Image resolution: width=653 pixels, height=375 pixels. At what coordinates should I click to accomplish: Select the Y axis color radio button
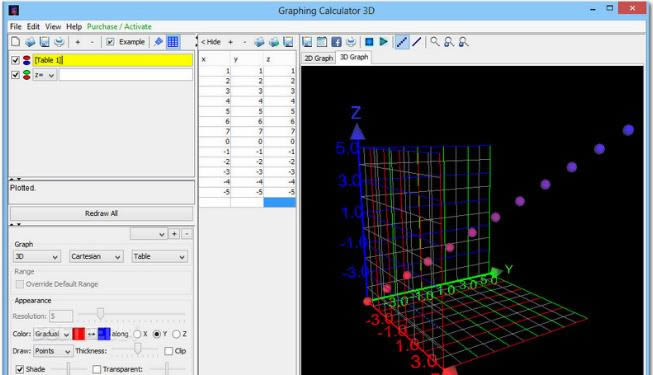[157, 334]
